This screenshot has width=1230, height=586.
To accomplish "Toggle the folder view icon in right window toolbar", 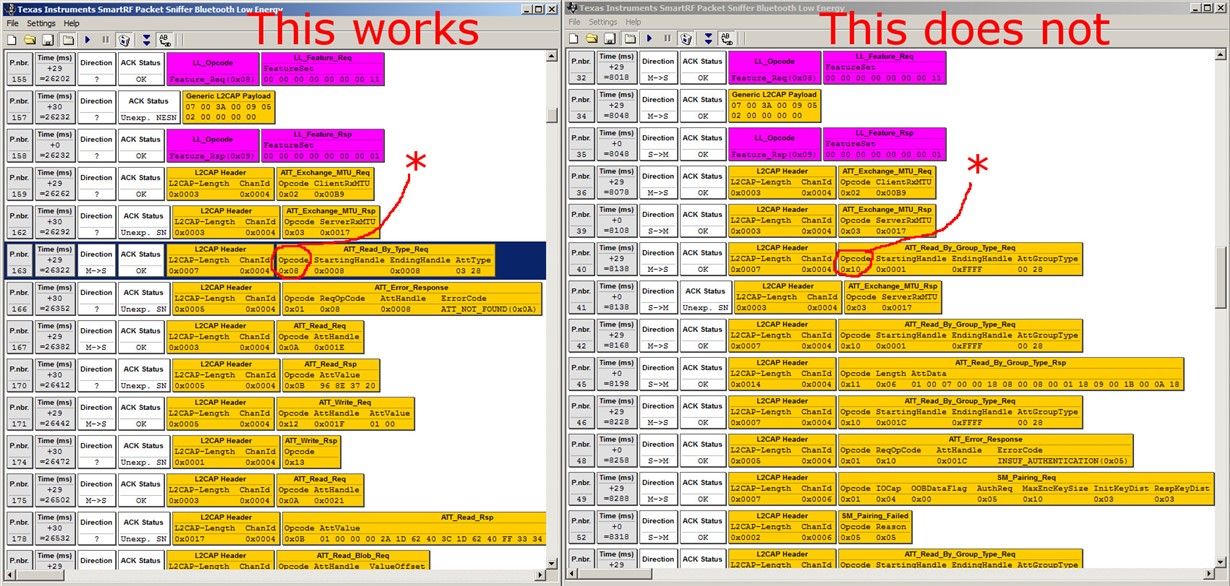I will tap(629, 38).
